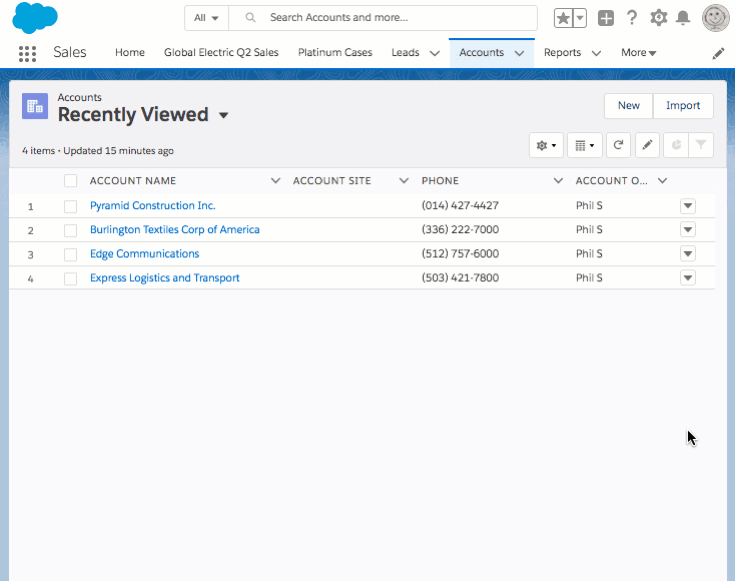Click phone number (512) 757-6000
Image resolution: width=735 pixels, height=581 pixels.
coord(460,254)
